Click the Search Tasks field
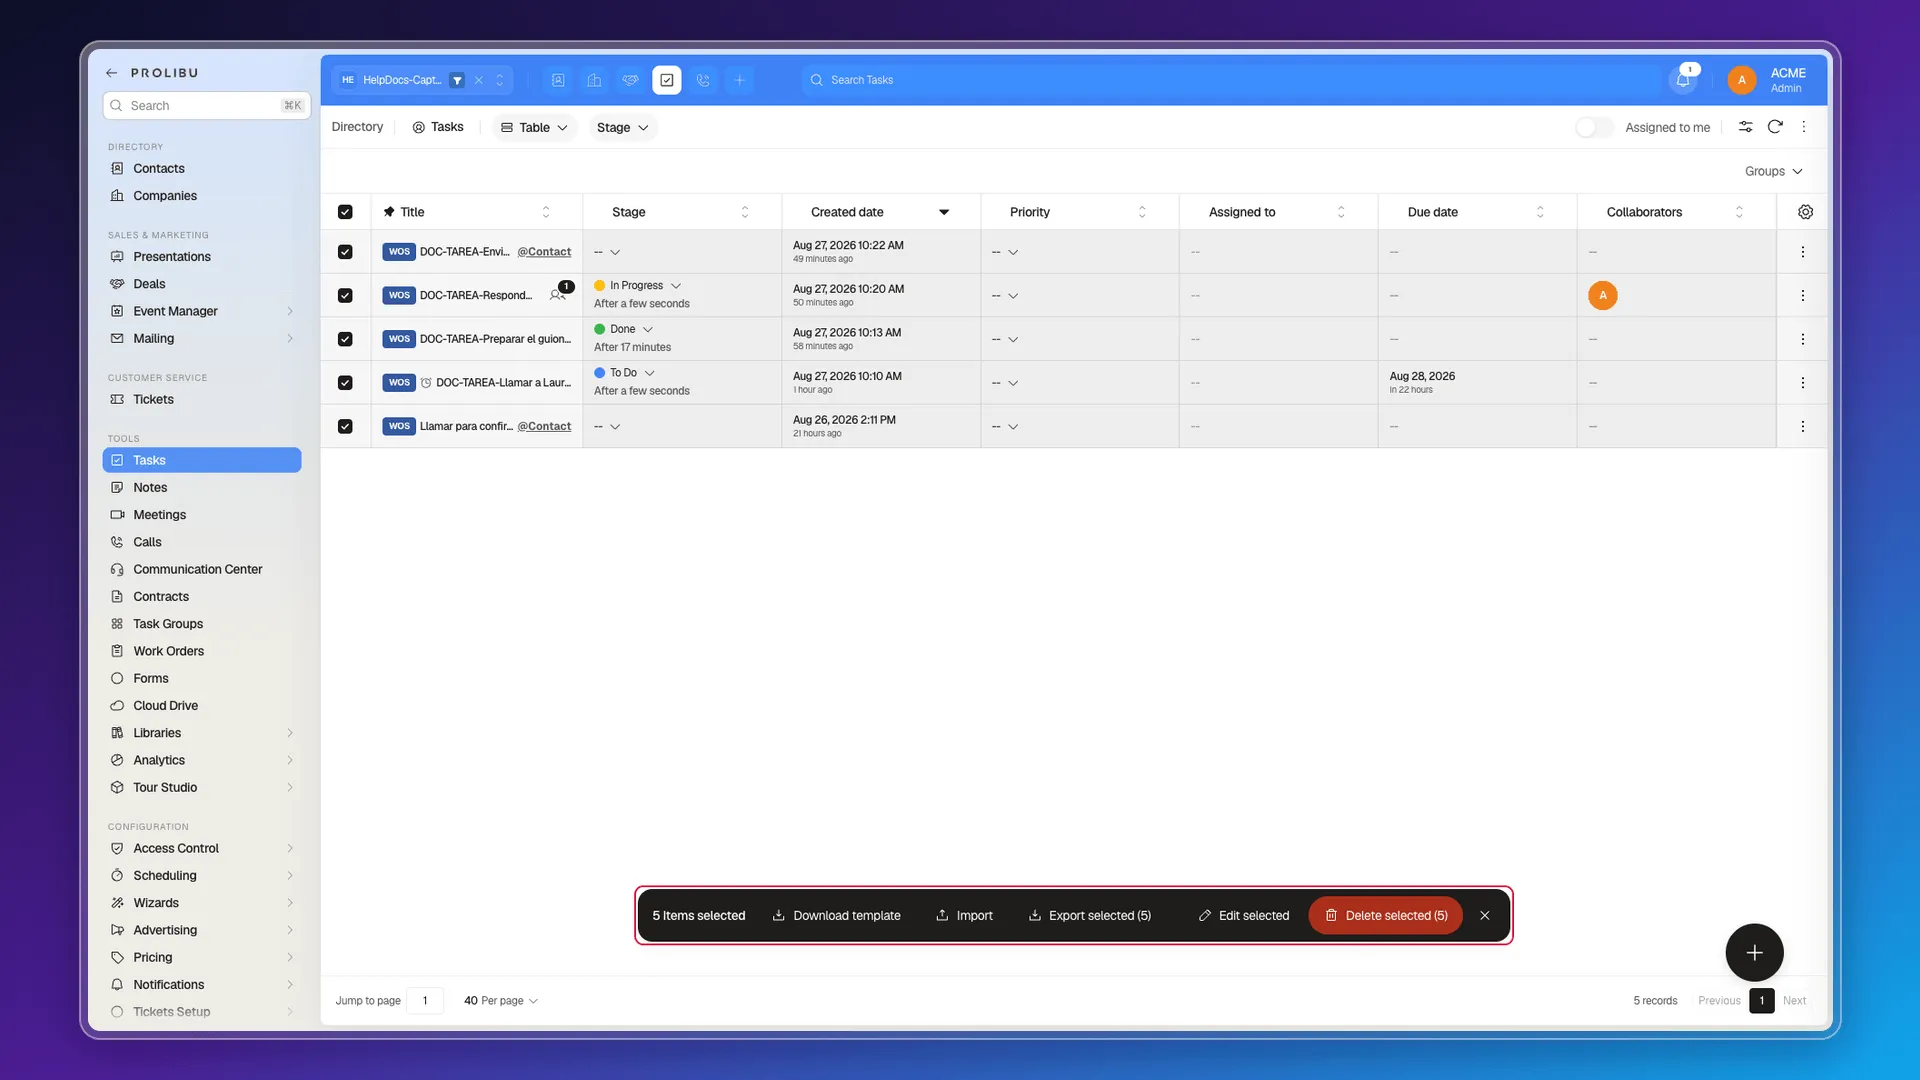The width and height of the screenshot is (1920, 1080). [x=1230, y=80]
